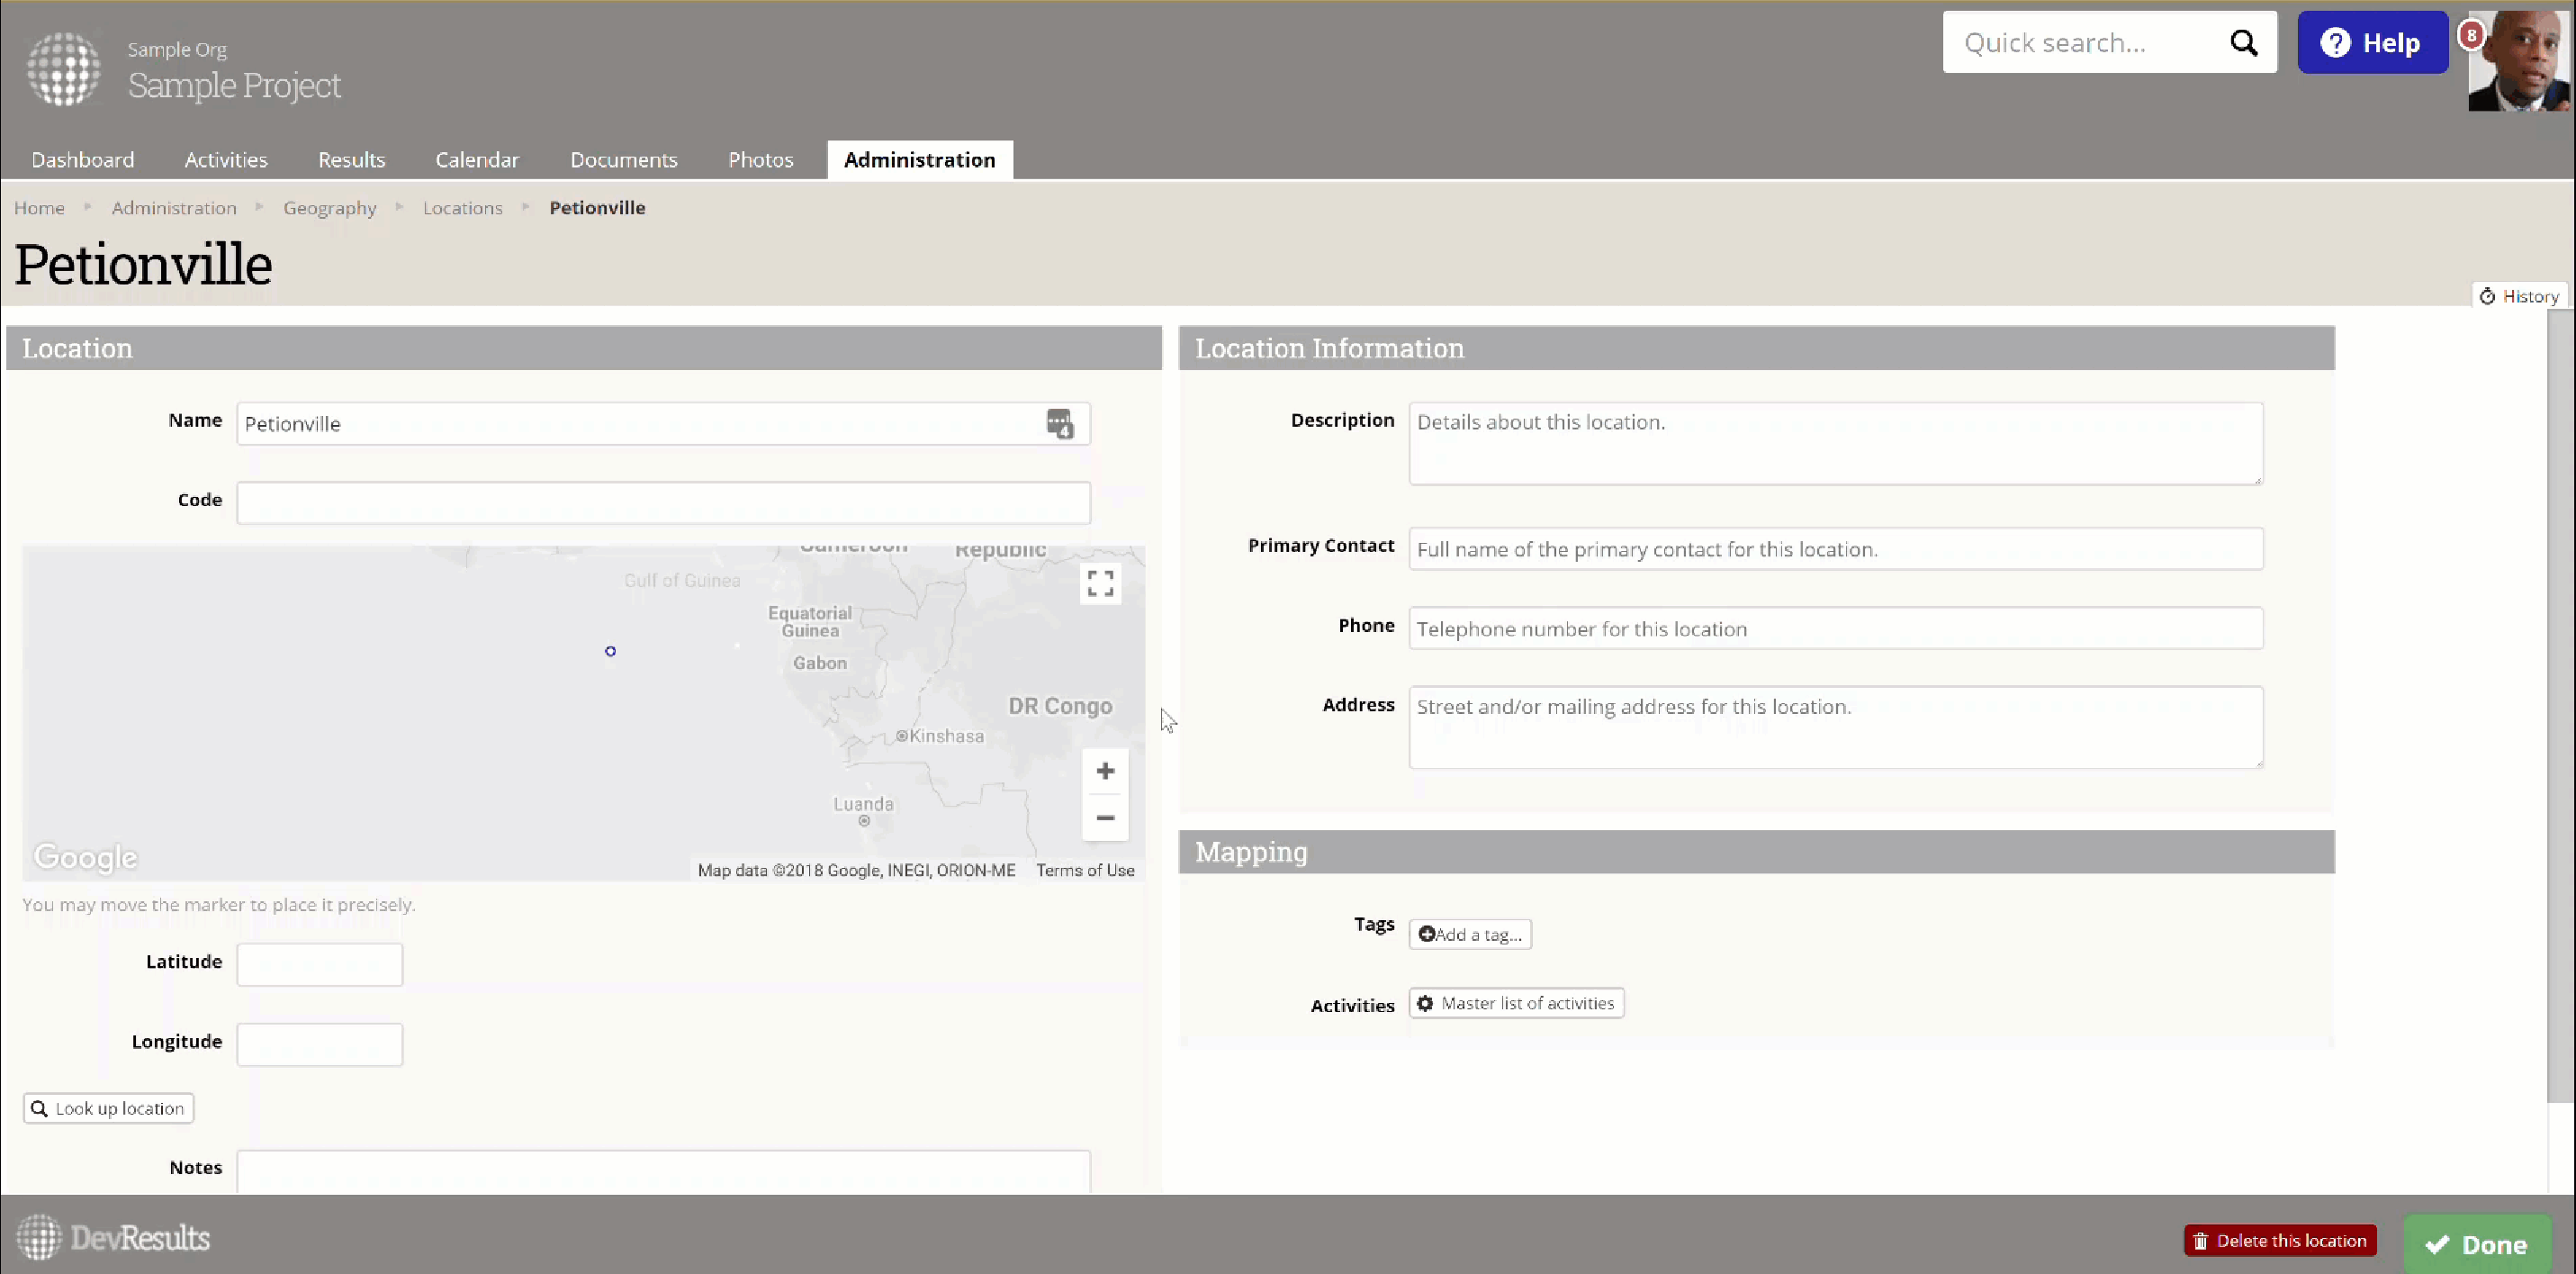The image size is (2576, 1274).
Task: Click the search magnifier icon
Action: [2243, 43]
